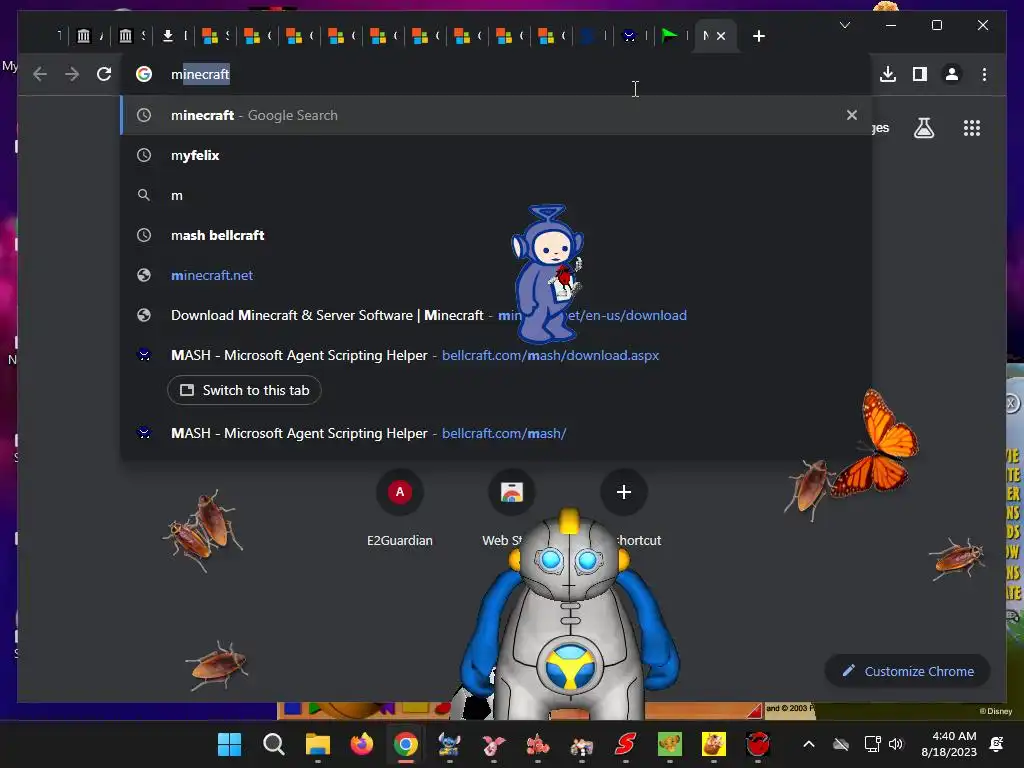Switch to the dark blue square tab
The image size is (1024, 768).
pos(588,36)
